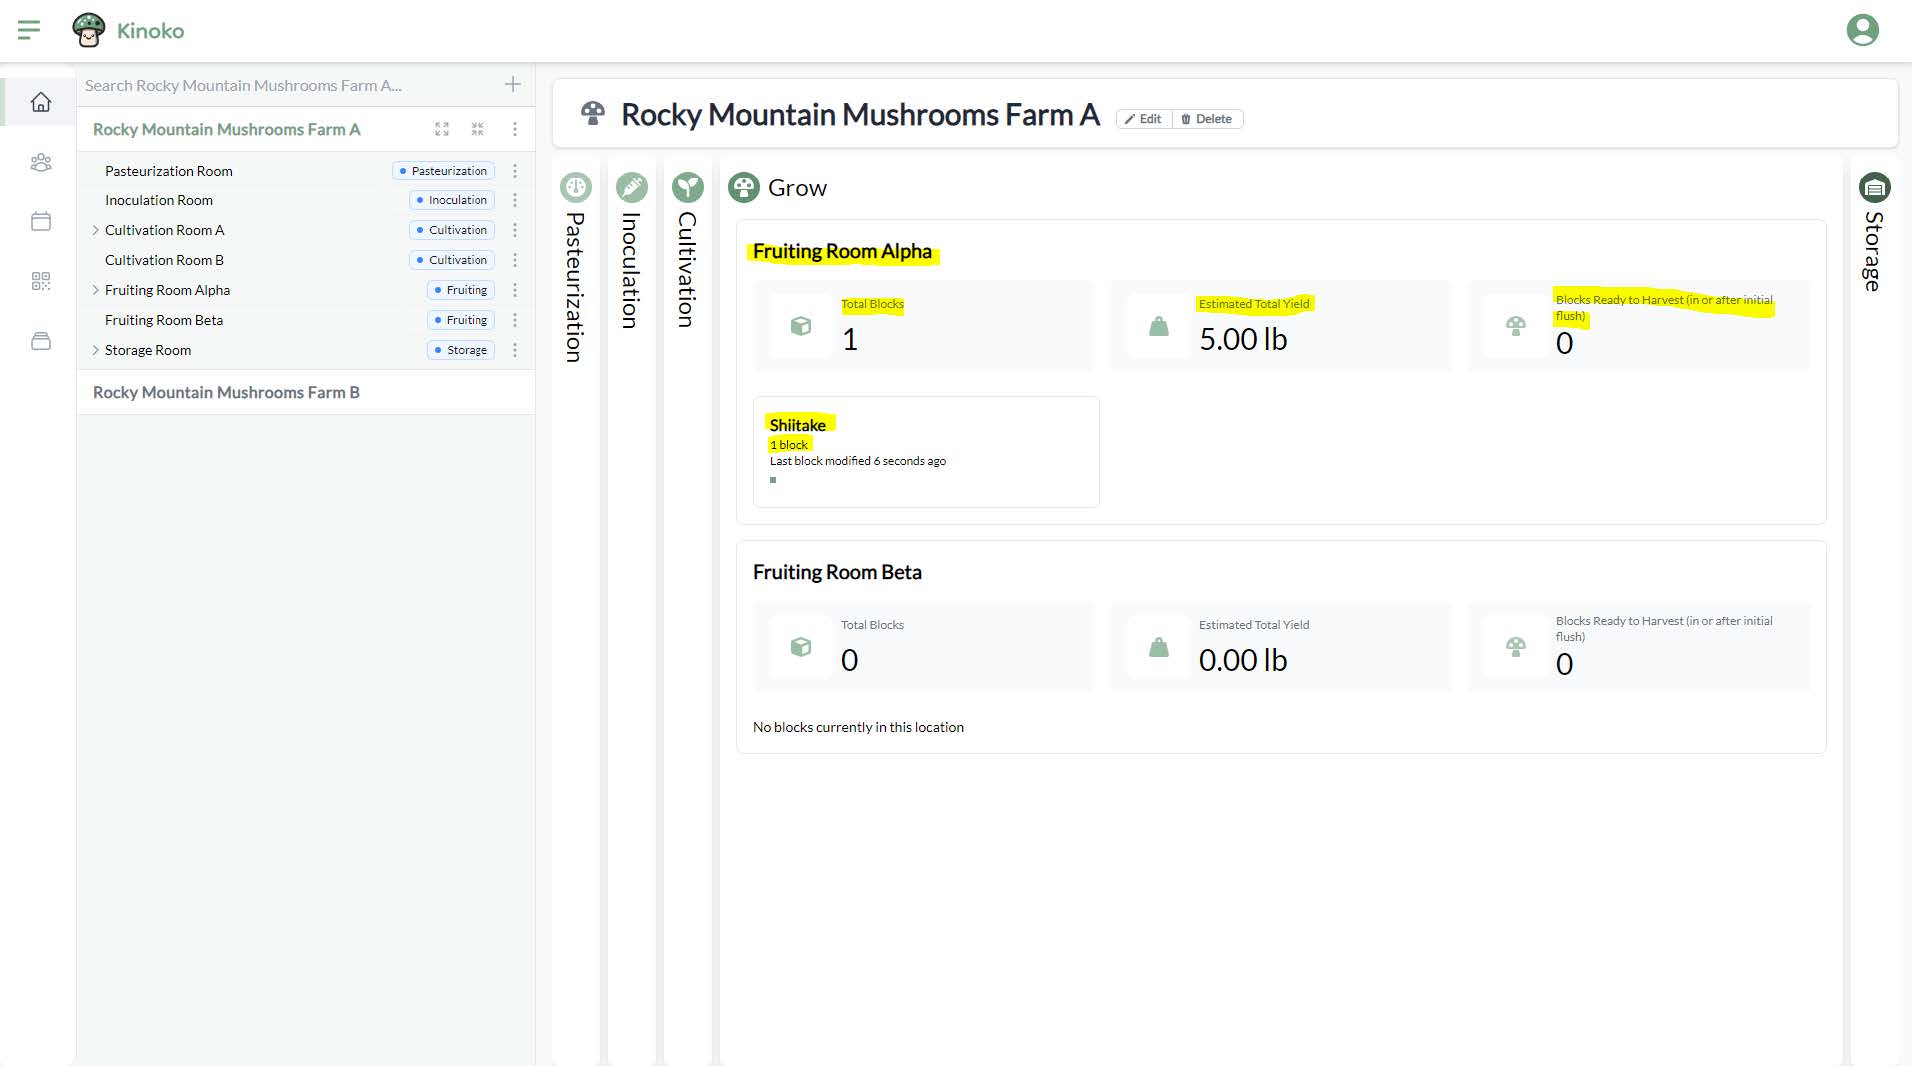Click the farm search input field

click(285, 86)
